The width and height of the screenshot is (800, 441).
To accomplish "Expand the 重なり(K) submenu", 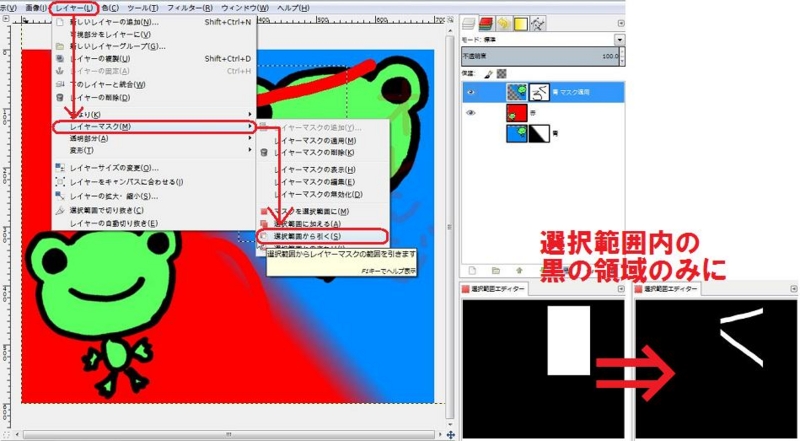I will [x=154, y=114].
